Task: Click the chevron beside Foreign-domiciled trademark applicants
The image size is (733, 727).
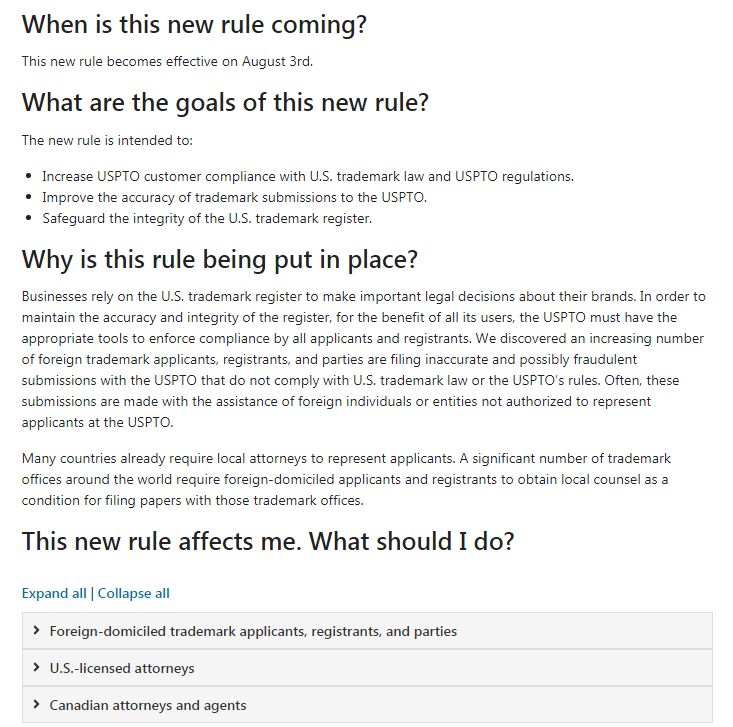Action: [36, 631]
